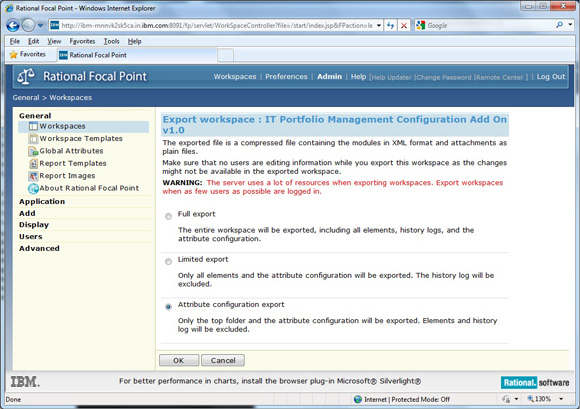Image resolution: width=580 pixels, height=409 pixels.
Task: Click the Stop loading red X icon
Action: (x=404, y=26)
